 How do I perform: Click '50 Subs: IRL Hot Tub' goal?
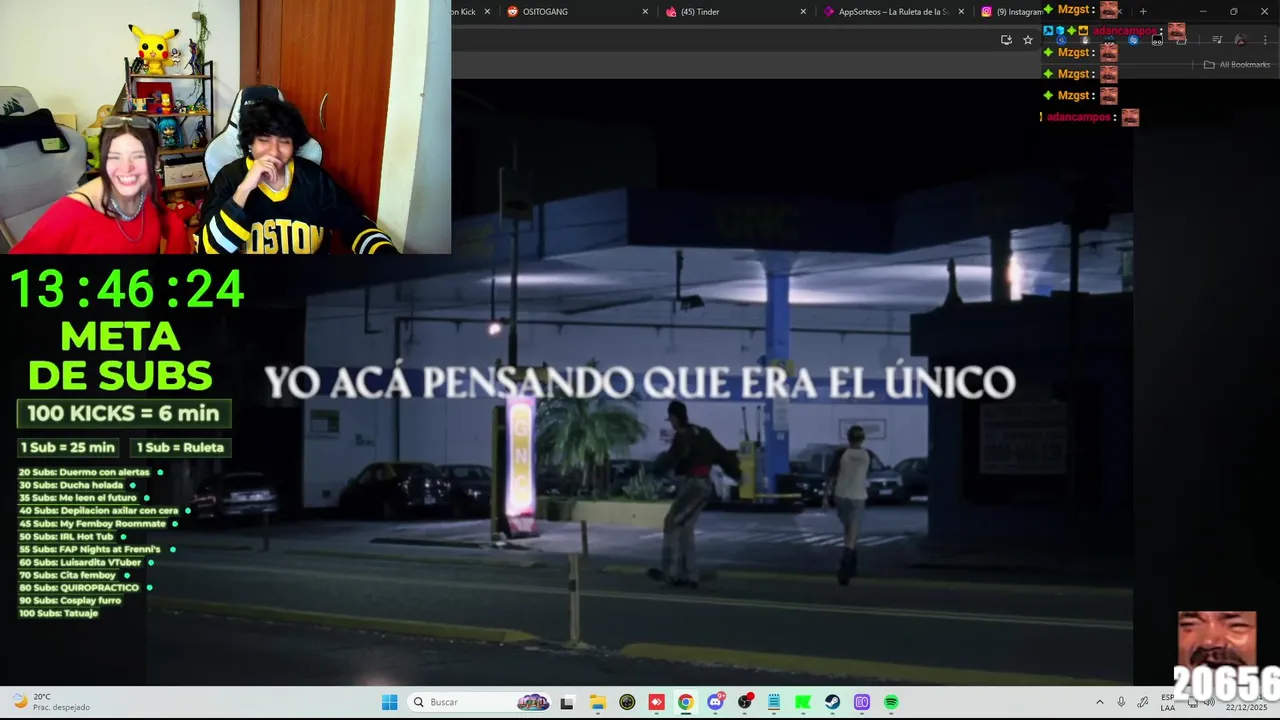66,537
